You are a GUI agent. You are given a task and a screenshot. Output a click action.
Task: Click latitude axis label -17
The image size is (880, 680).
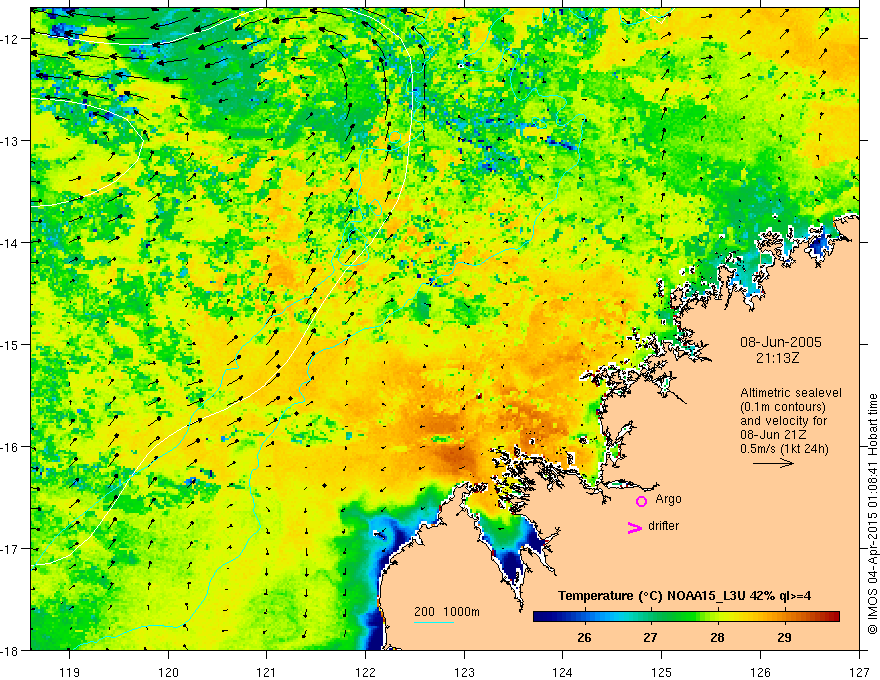pos(10,548)
